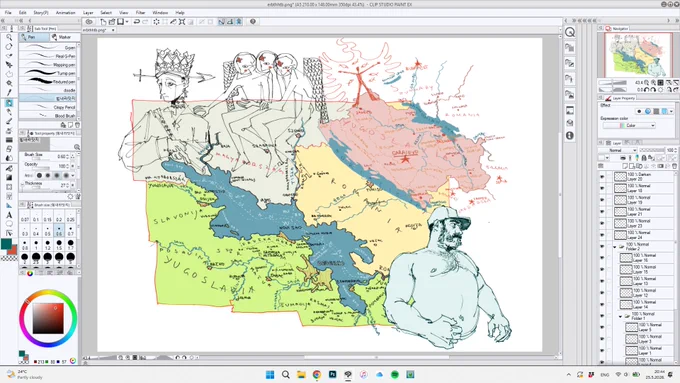The height and width of the screenshot is (383, 680).
Task: Delete sub tool with trash icon
Action: pyautogui.click(x=77, y=125)
